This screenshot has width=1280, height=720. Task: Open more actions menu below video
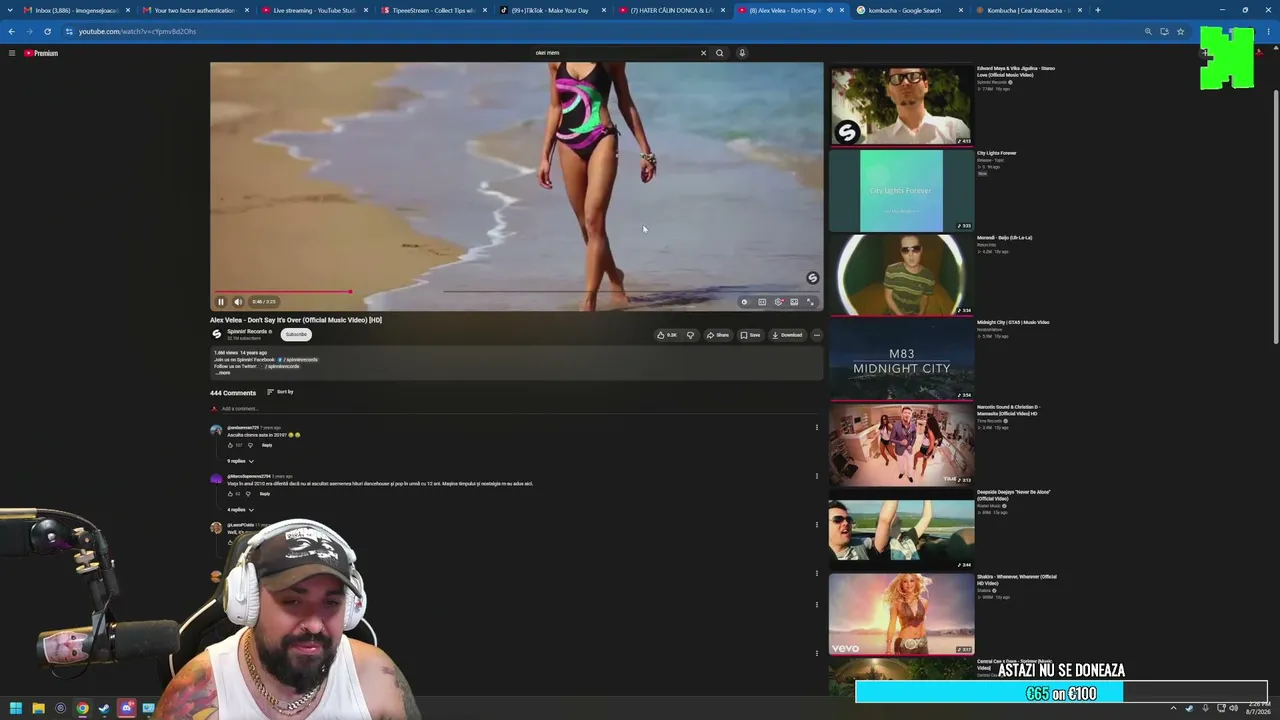pos(816,335)
